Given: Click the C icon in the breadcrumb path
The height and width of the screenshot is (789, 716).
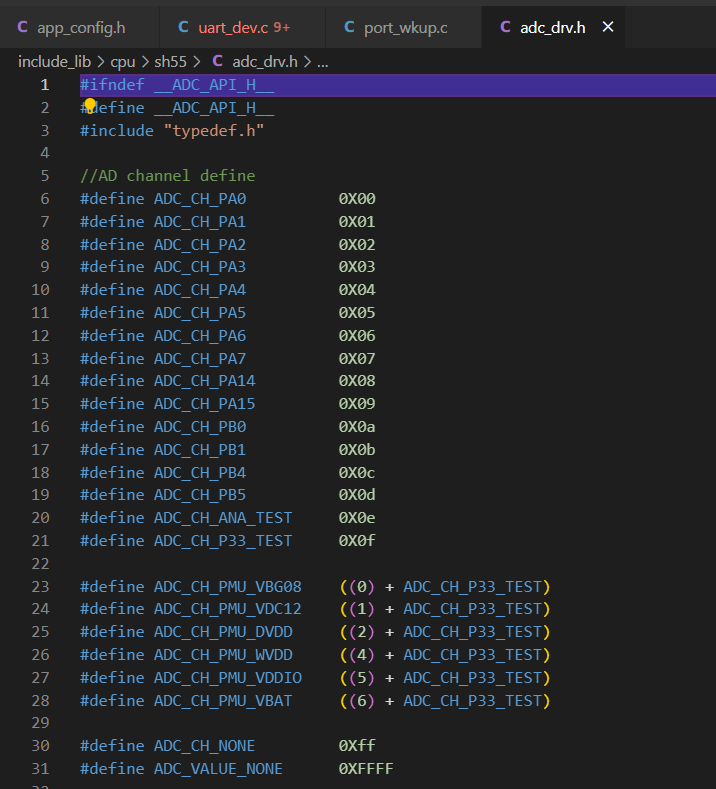Looking at the screenshot, I should point(217,61).
